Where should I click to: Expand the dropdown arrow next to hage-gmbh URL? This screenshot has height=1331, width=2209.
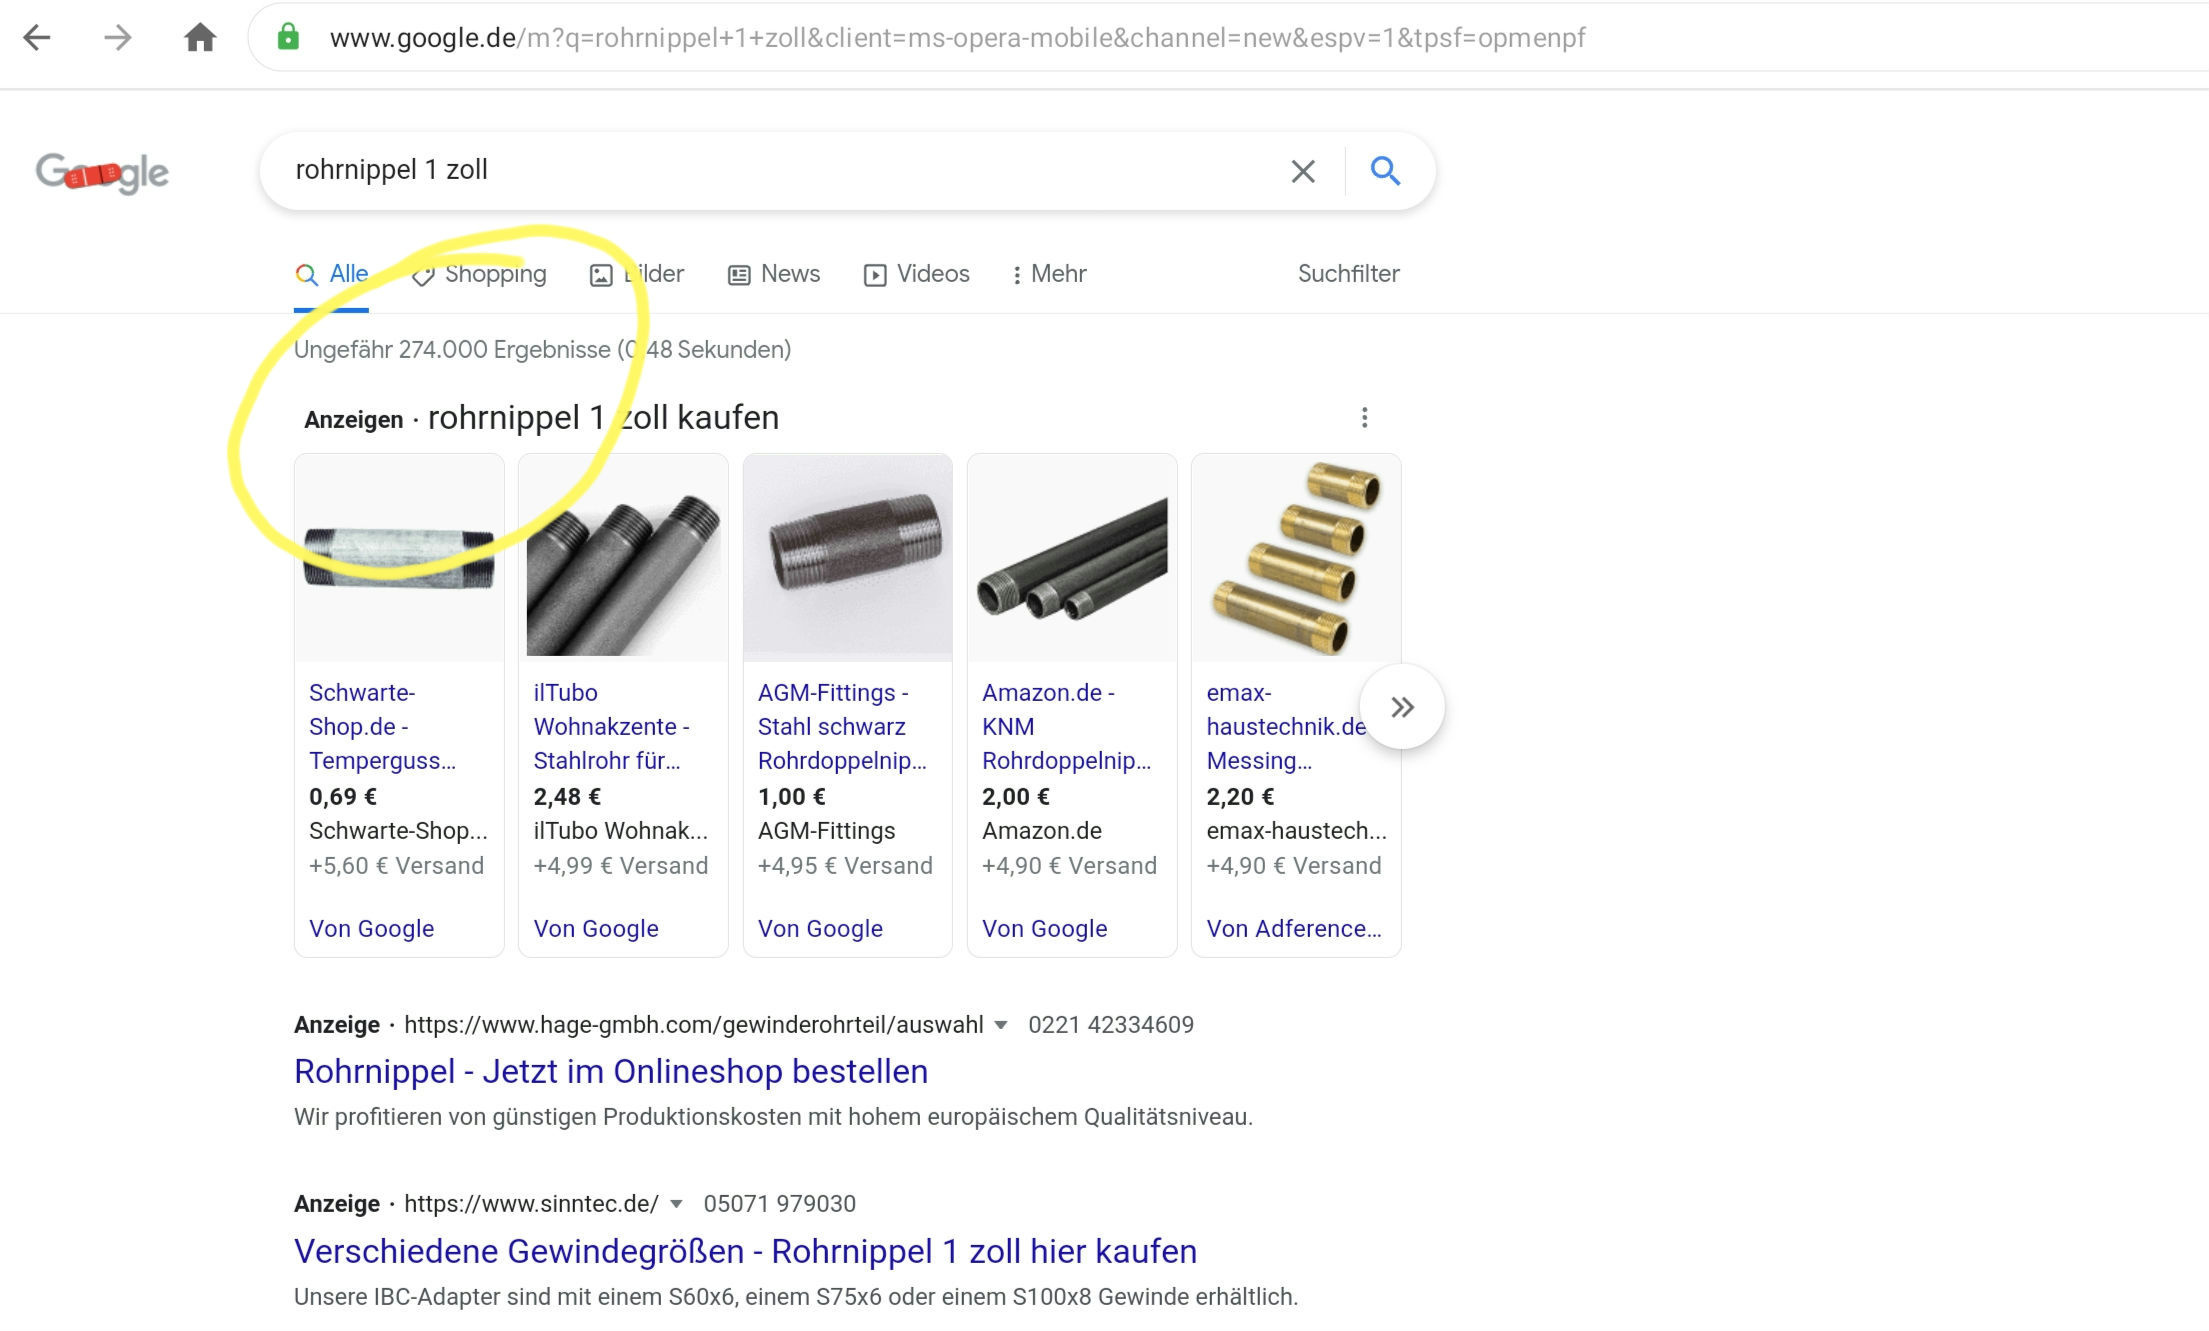point(1001,1025)
